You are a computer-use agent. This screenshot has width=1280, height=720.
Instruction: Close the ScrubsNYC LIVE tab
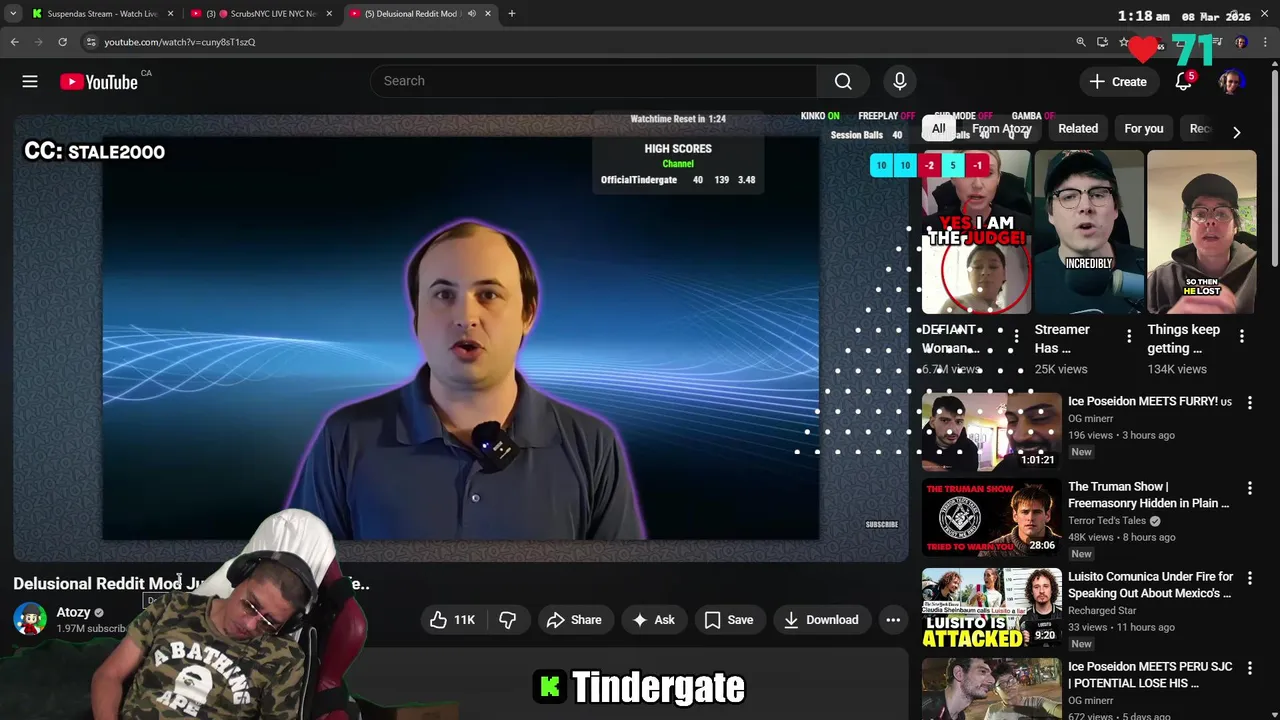tap(329, 14)
